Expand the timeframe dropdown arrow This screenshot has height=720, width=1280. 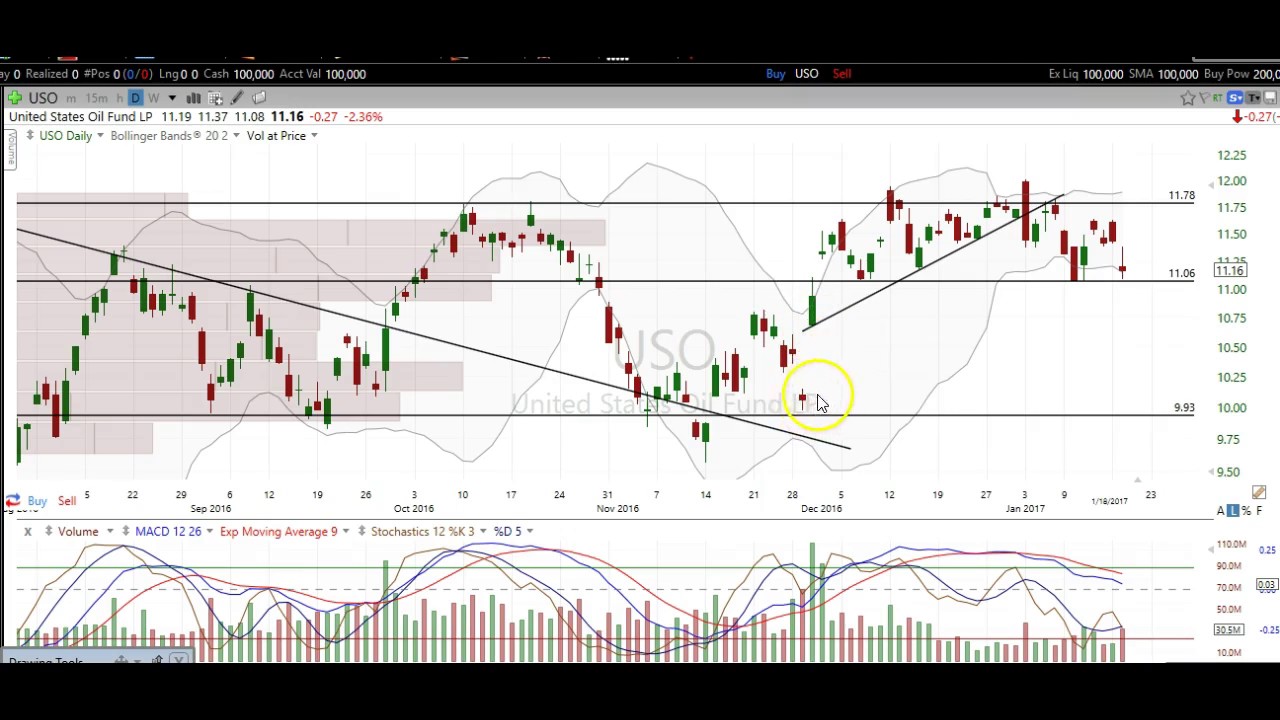(172, 98)
